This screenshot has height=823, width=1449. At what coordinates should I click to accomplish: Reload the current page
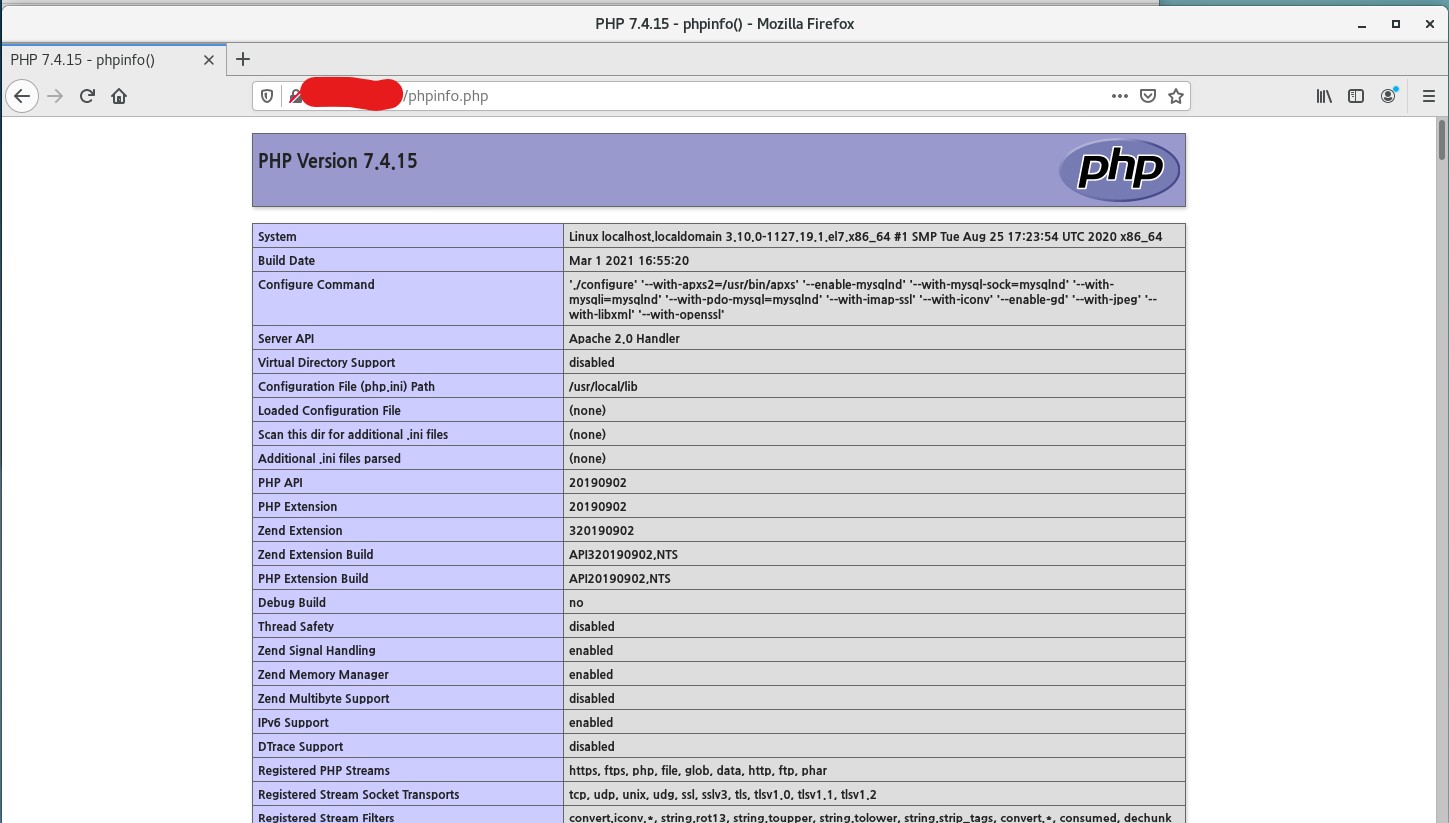point(87,96)
